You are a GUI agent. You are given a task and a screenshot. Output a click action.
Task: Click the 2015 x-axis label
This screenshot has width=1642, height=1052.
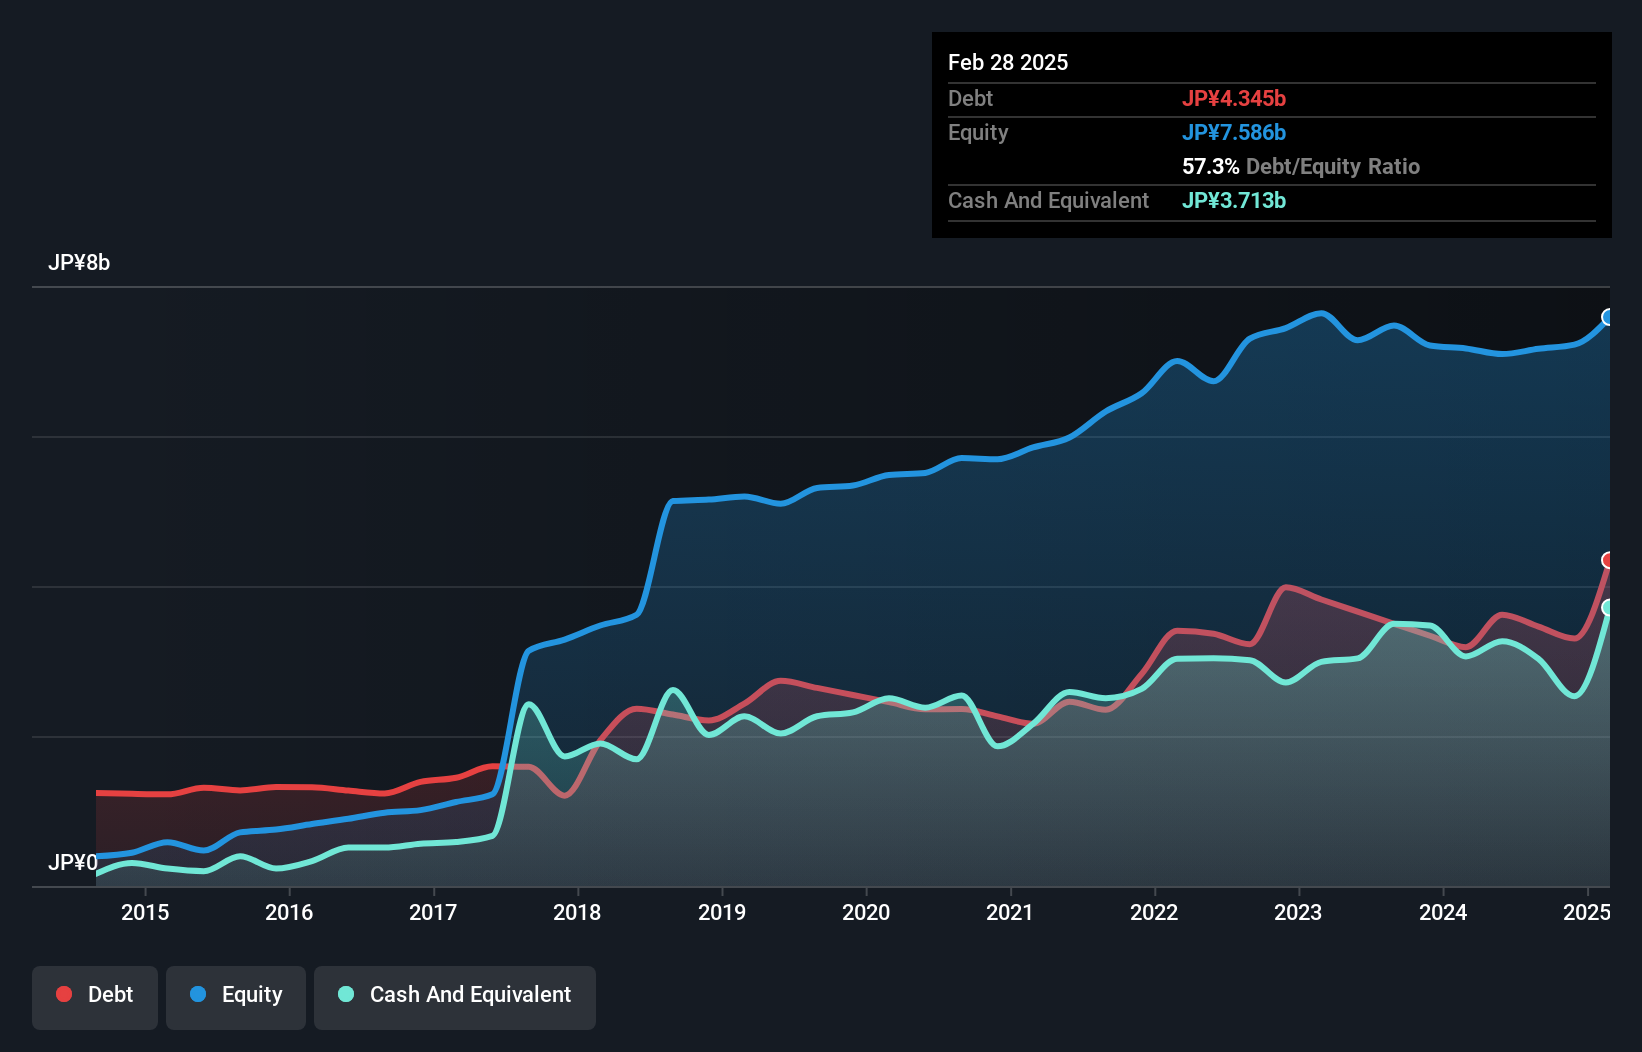coord(145,912)
